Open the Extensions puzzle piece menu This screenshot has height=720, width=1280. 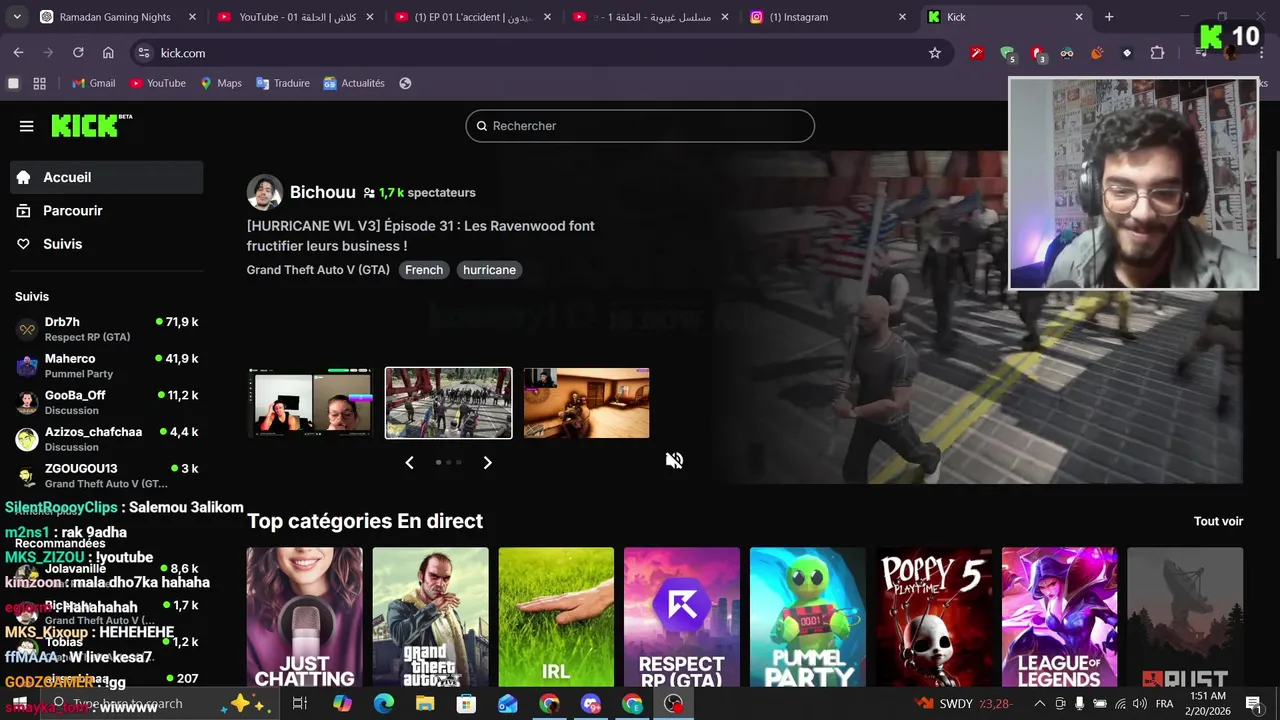click(x=1157, y=53)
